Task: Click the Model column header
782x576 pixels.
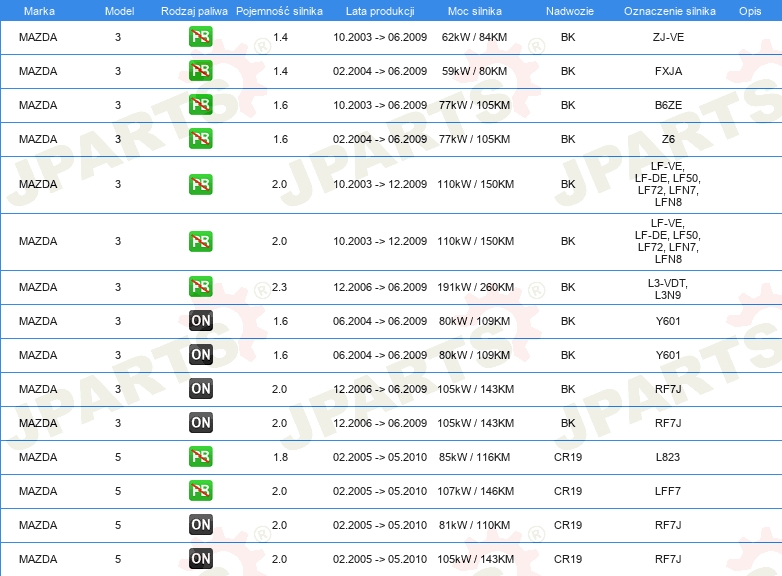Action: click(119, 11)
